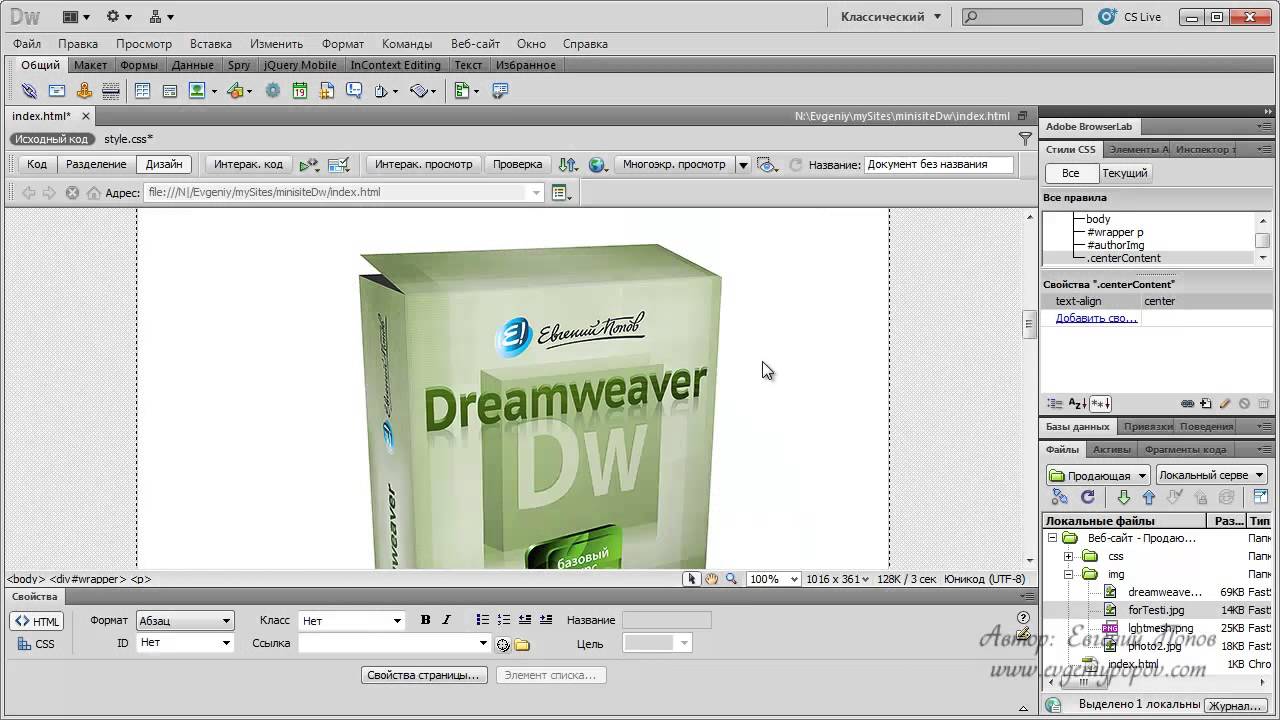Insert a Named Anchor using the anchor icon

click(x=84, y=91)
